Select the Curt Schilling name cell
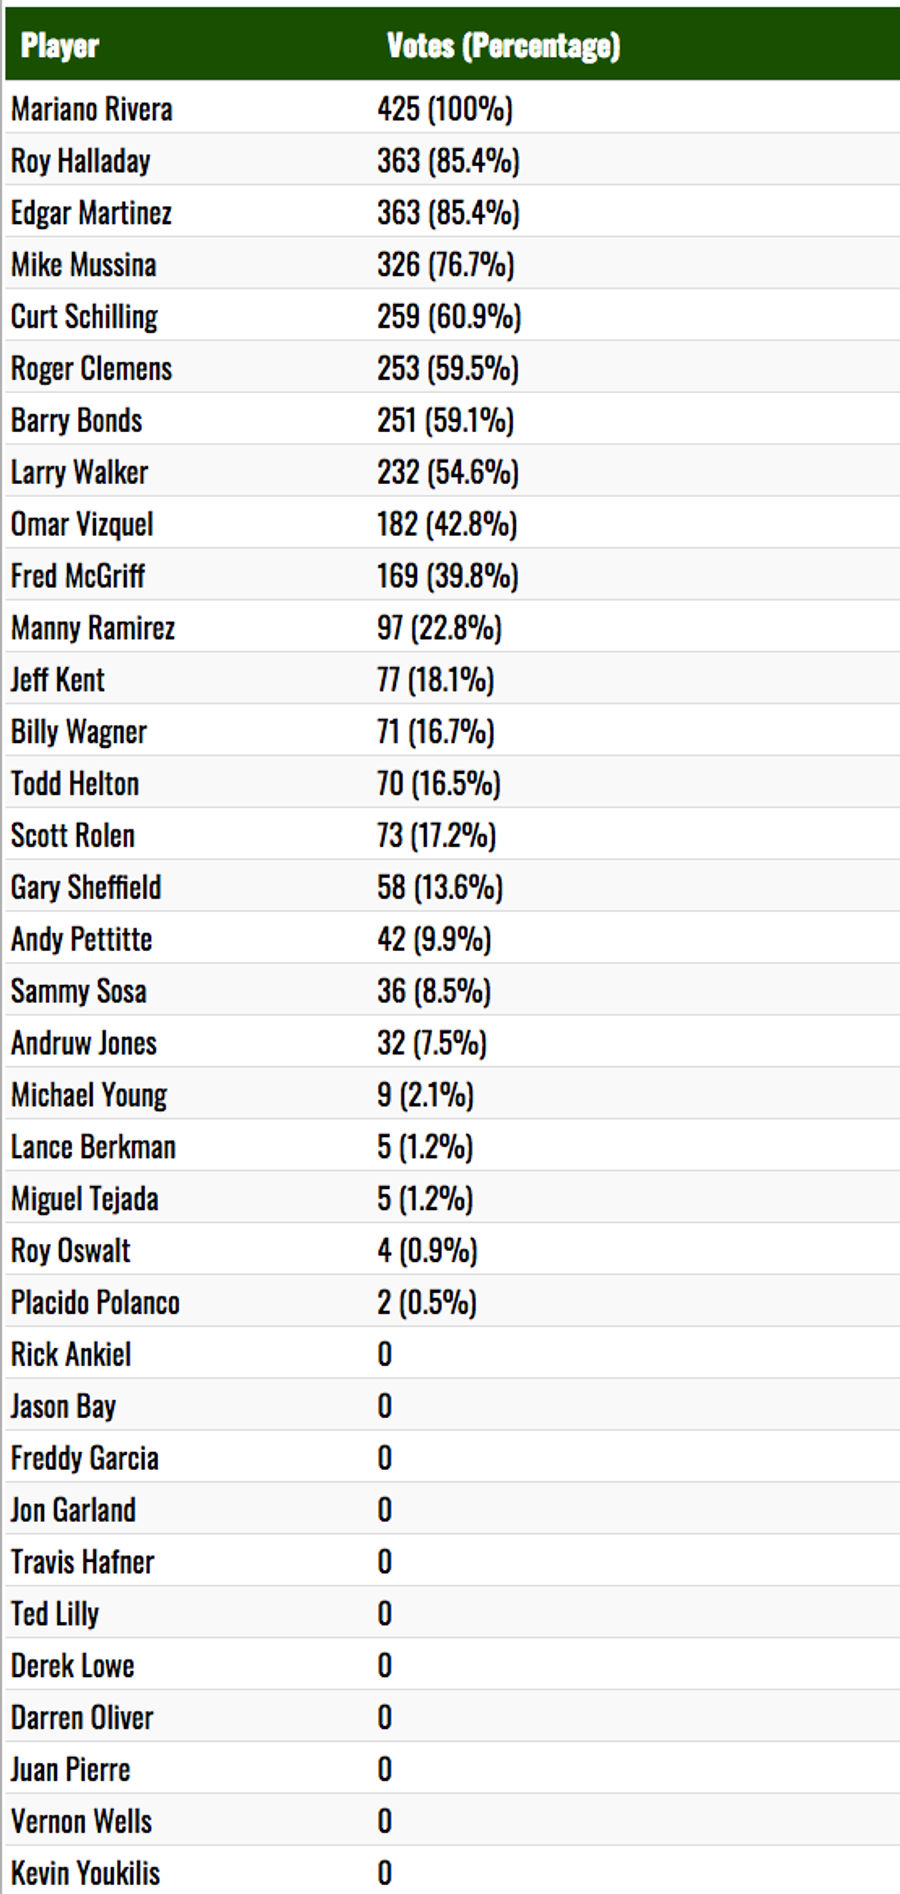Screen dimensions: 900x1894 tap(84, 317)
